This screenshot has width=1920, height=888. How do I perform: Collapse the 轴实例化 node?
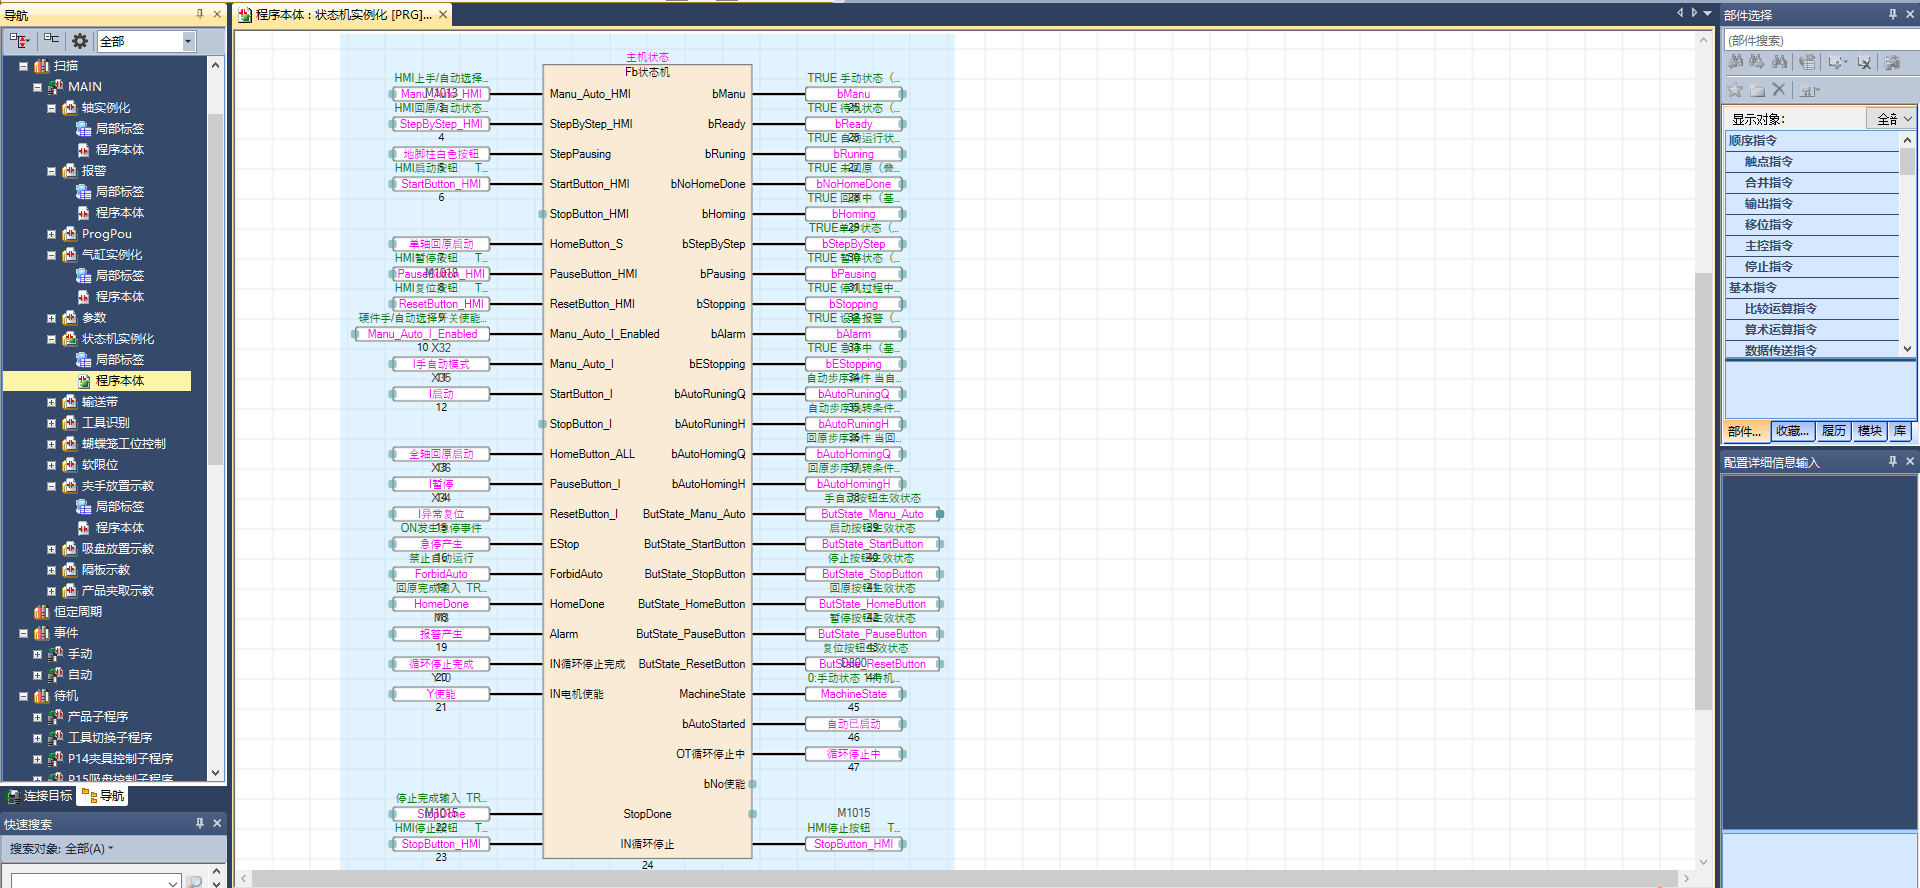point(51,108)
